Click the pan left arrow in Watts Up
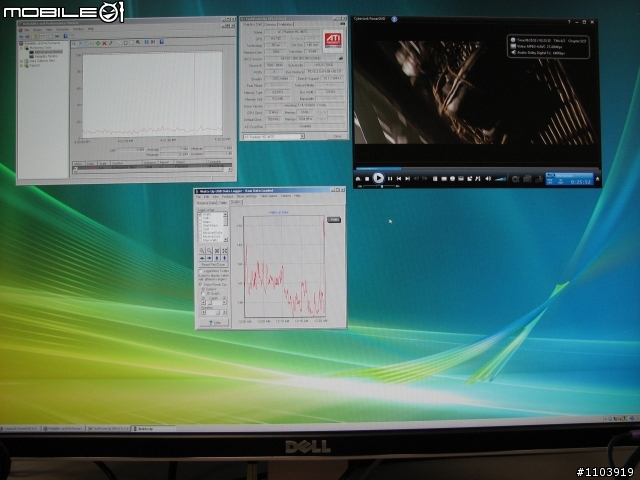The image size is (640, 480). click(202, 258)
